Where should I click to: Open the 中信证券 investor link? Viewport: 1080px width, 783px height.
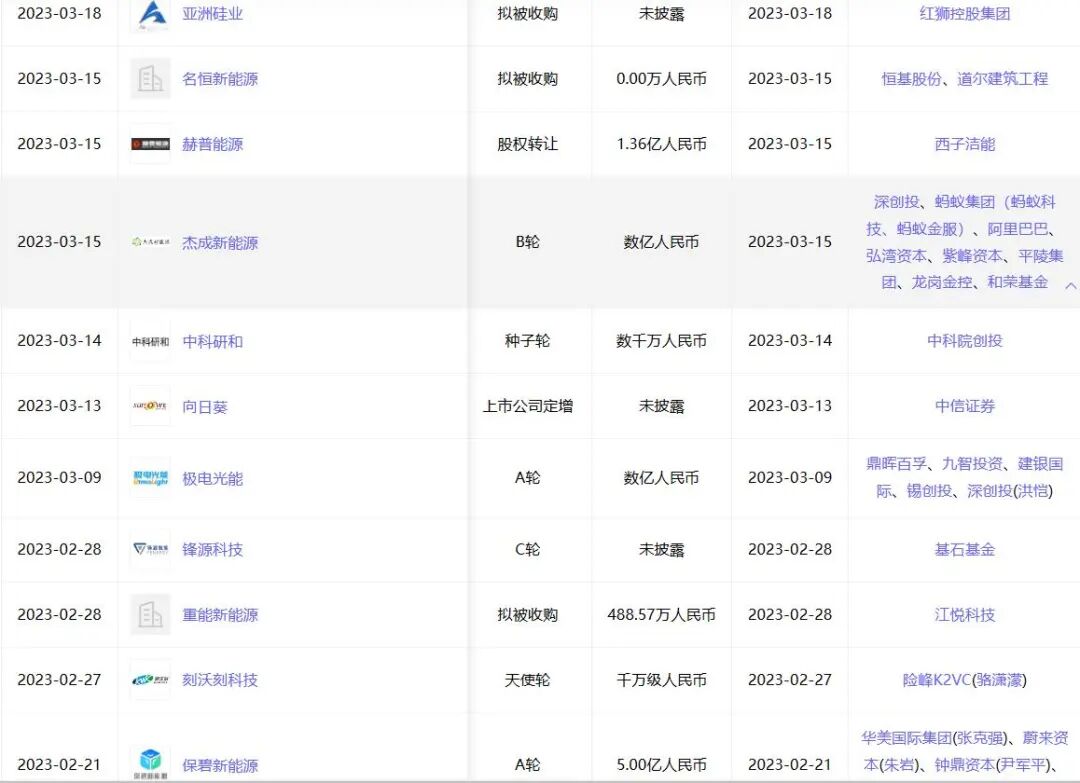pos(963,406)
